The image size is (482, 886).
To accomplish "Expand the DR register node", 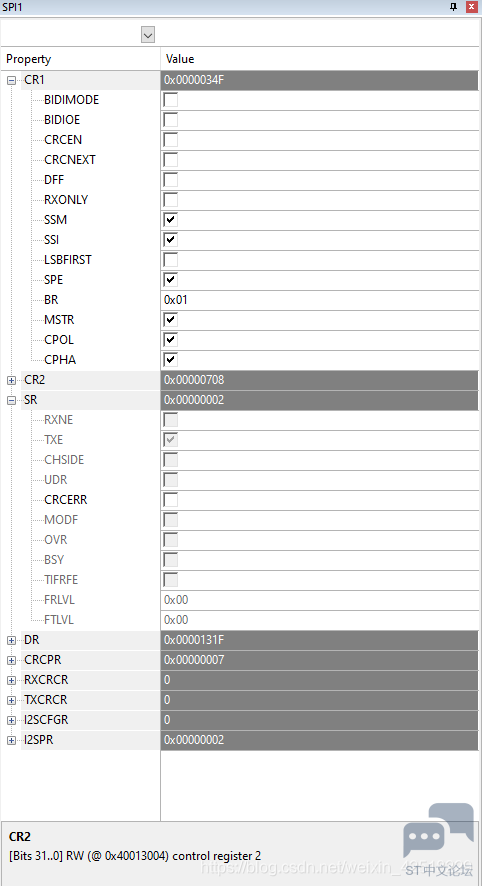I will point(11,640).
